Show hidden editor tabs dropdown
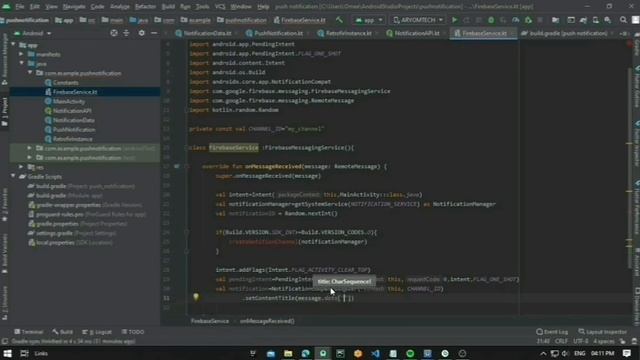Viewport: 640px width, 360px height. [624, 33]
